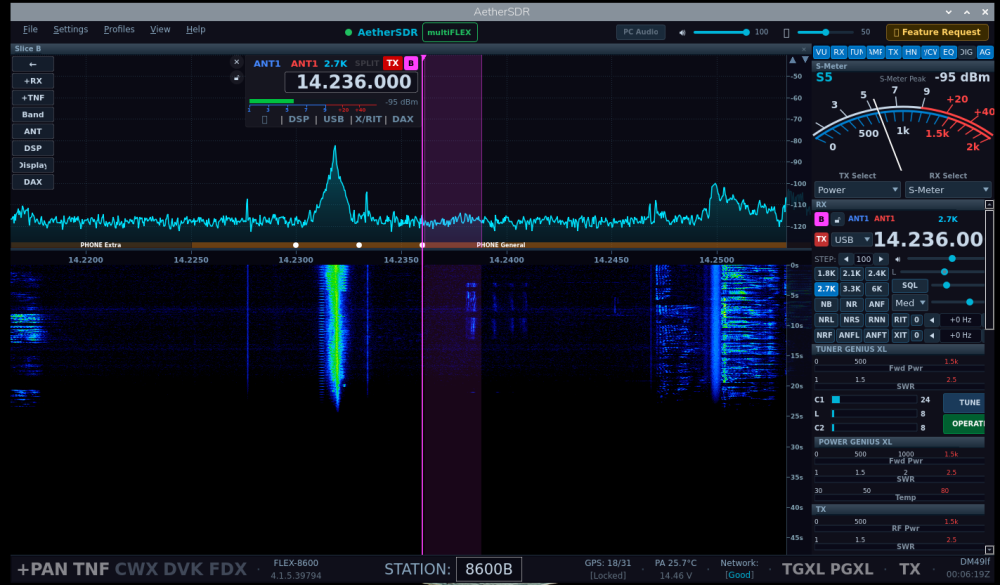Click the red TX badge in slice flag

click(x=392, y=63)
